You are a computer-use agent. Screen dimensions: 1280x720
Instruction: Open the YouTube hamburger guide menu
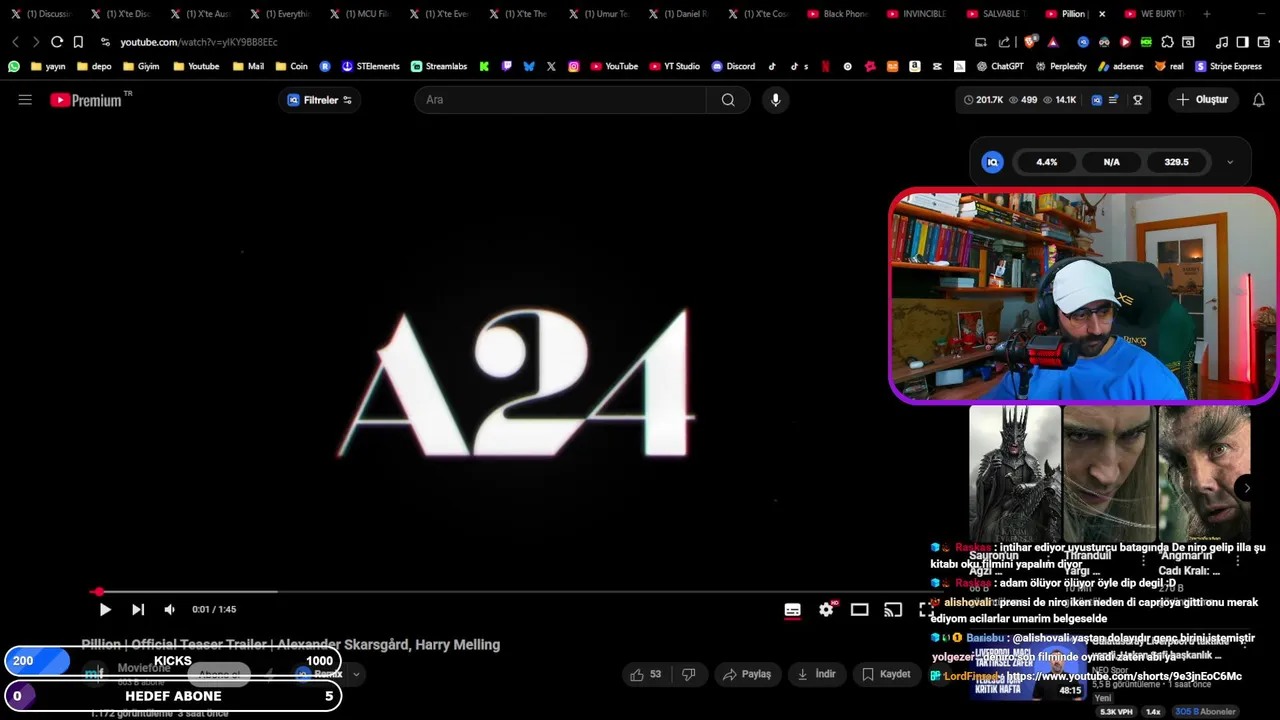[25, 100]
